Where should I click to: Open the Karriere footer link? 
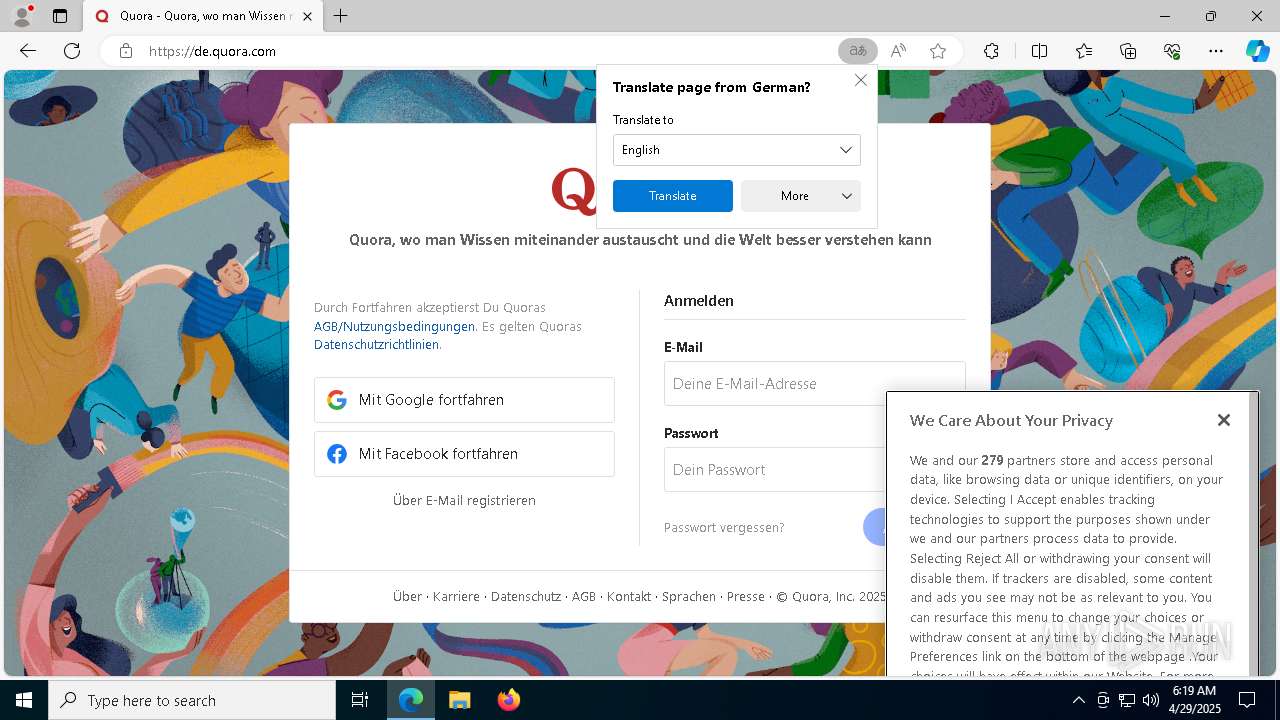[x=456, y=596]
